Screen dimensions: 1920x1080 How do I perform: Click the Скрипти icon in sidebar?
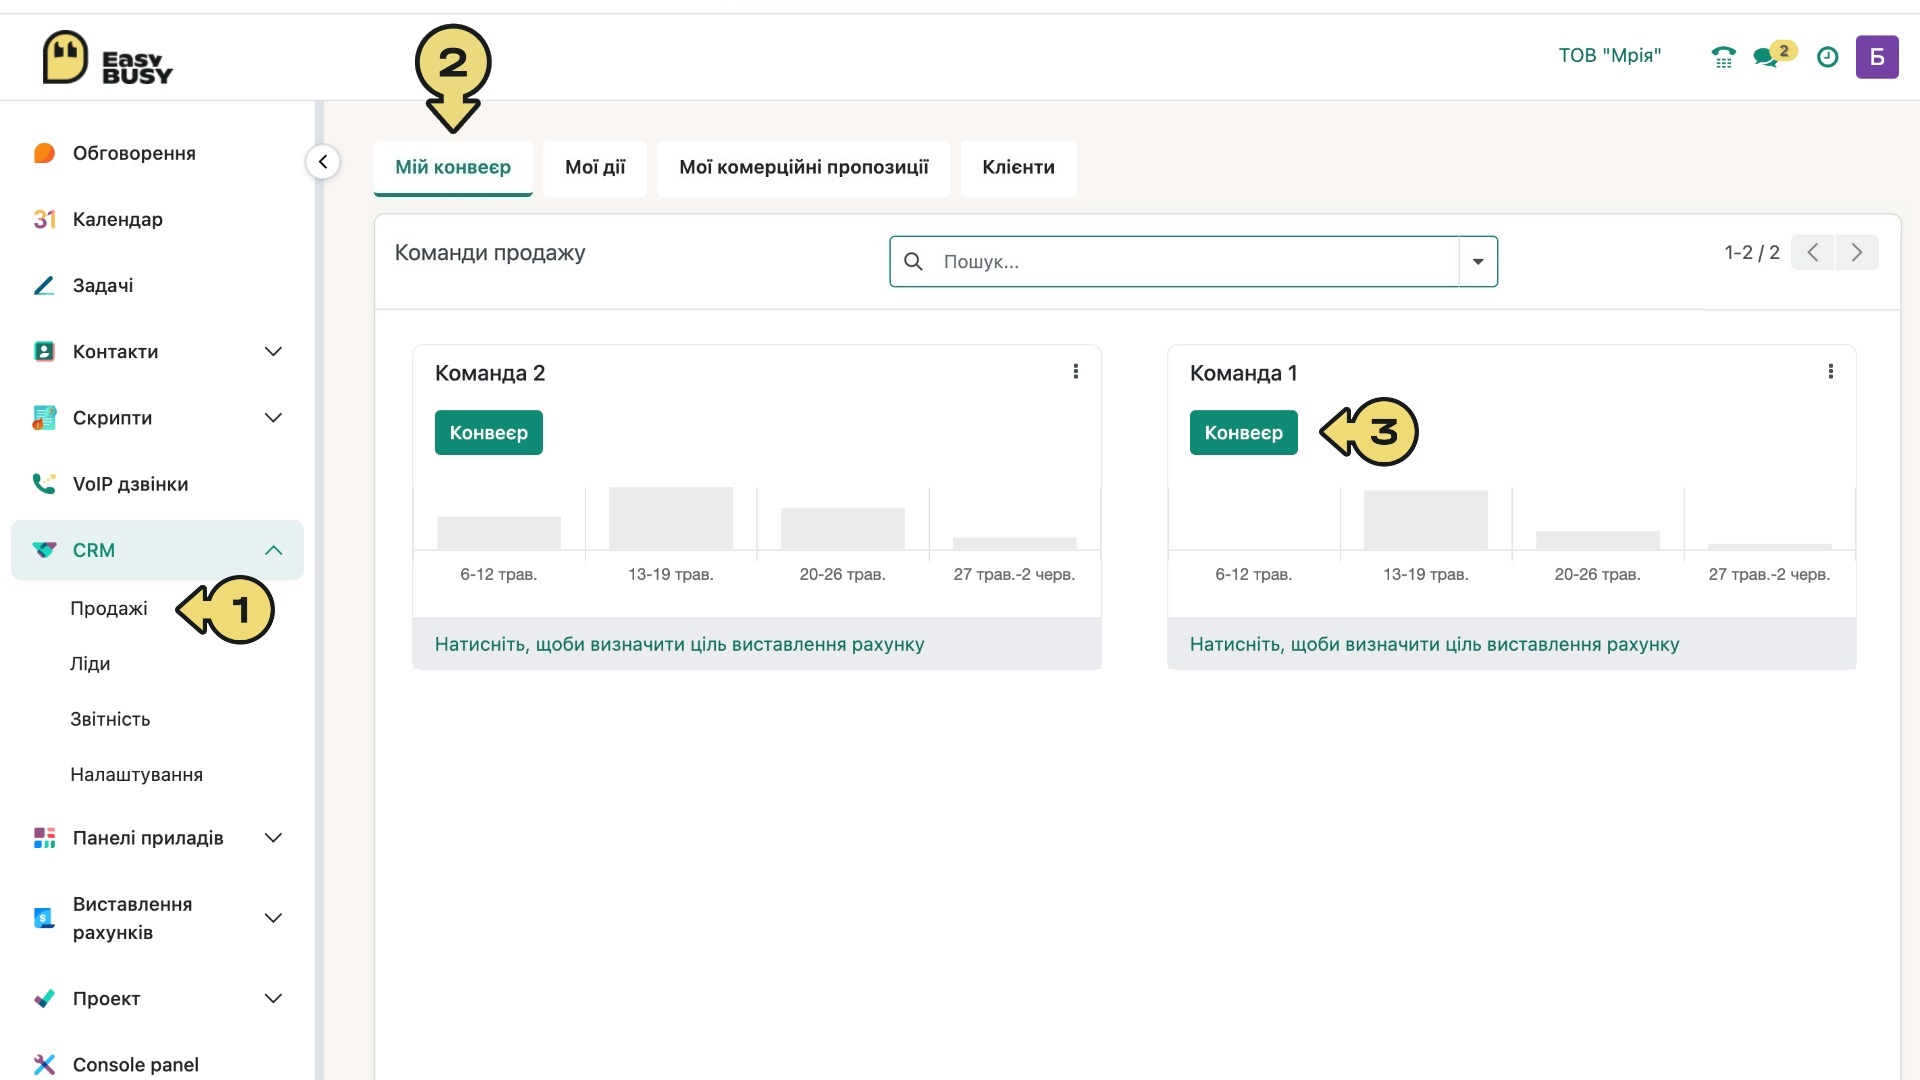click(44, 417)
